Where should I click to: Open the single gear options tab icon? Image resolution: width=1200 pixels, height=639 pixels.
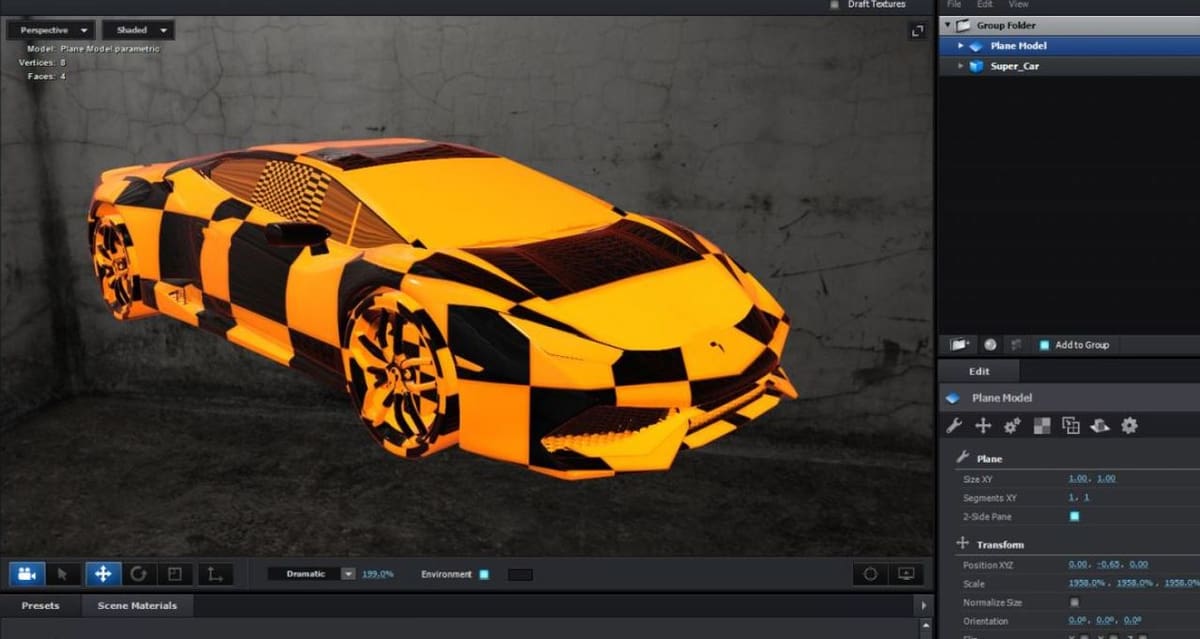pyautogui.click(x=1129, y=426)
